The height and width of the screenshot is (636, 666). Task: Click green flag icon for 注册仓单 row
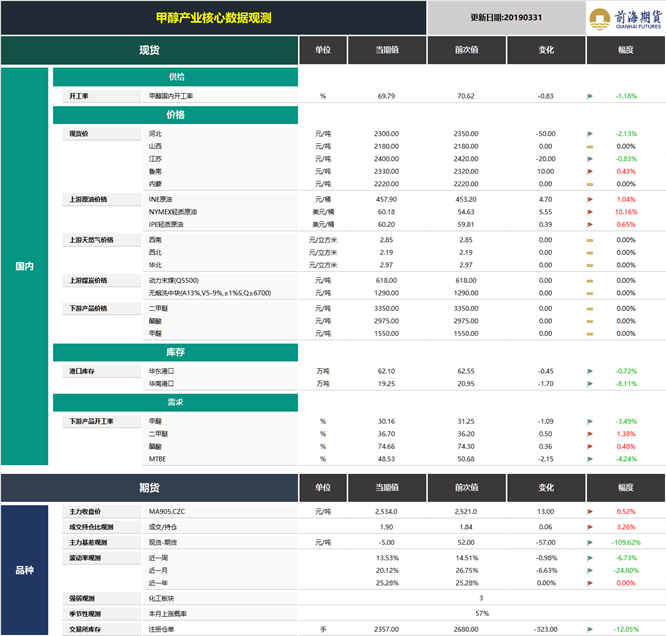point(590,630)
